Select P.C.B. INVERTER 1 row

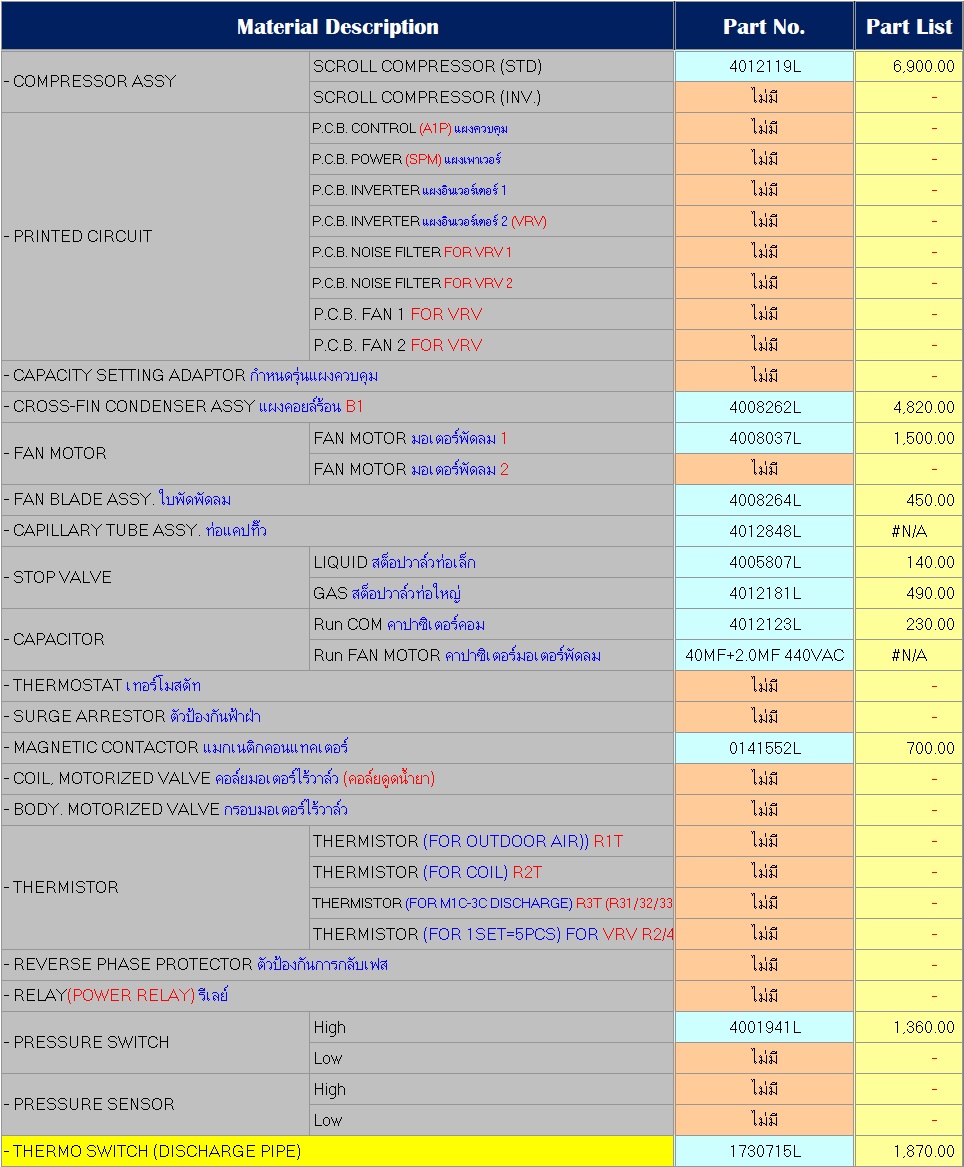click(x=491, y=191)
